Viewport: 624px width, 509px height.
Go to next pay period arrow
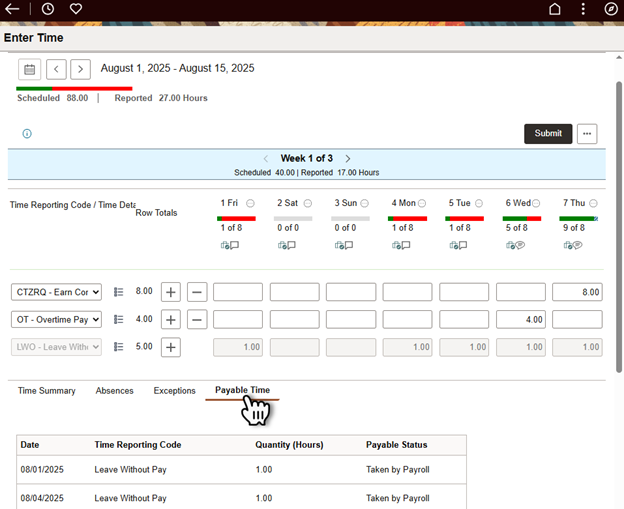click(x=80, y=69)
